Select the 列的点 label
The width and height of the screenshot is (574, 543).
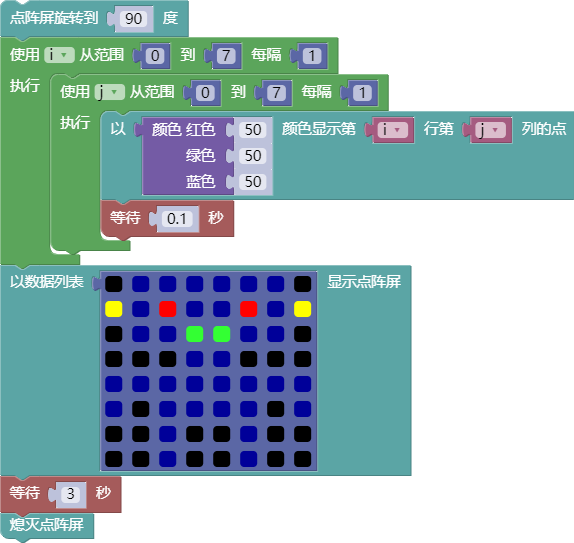coord(544,129)
